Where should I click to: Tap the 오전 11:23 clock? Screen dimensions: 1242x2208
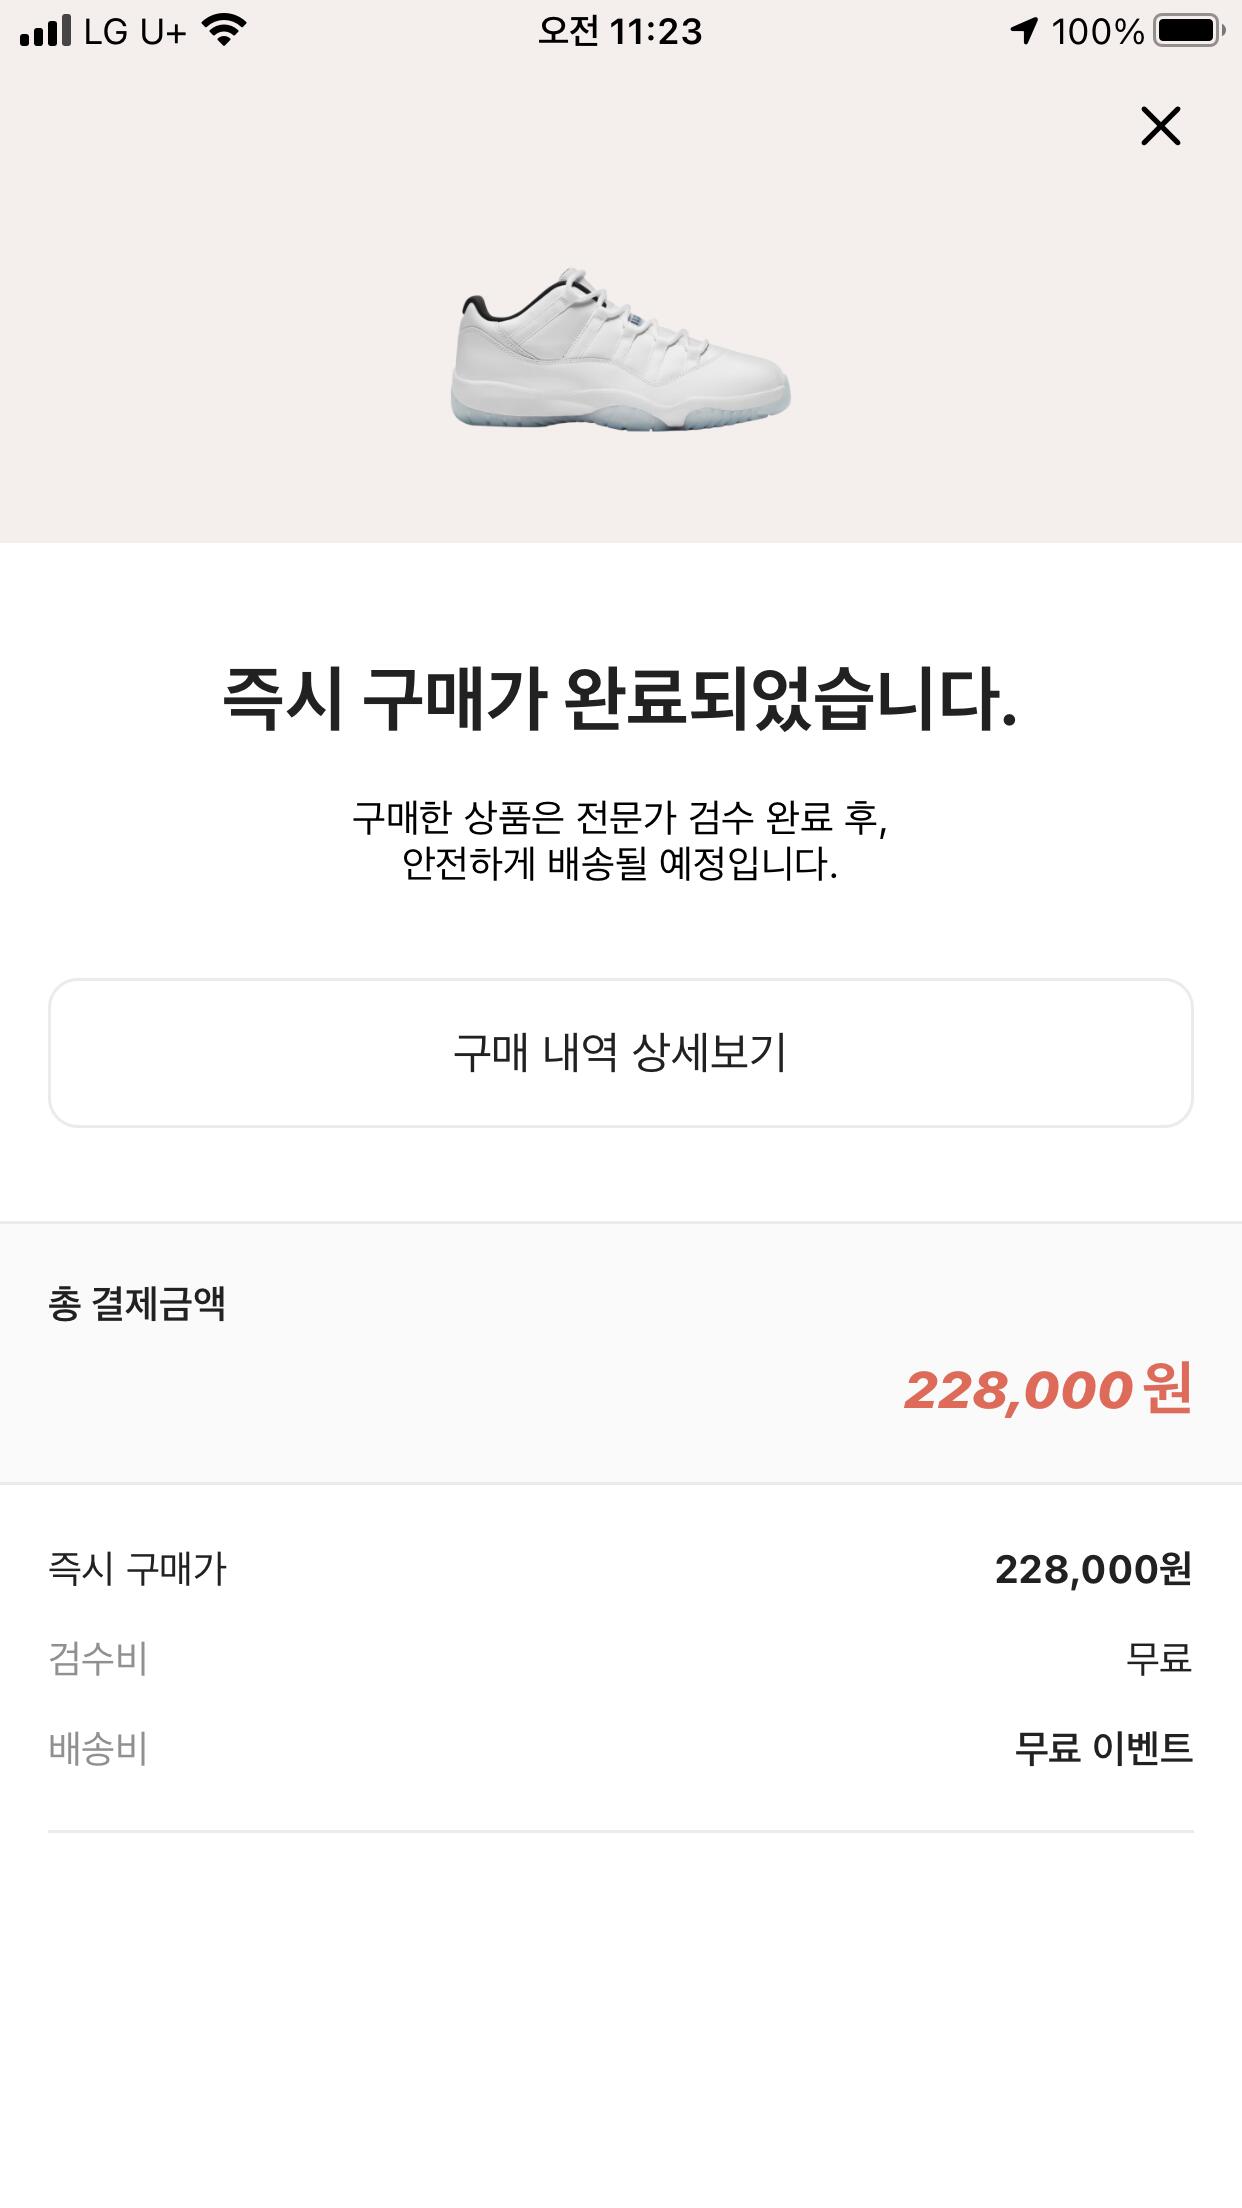(x=620, y=32)
